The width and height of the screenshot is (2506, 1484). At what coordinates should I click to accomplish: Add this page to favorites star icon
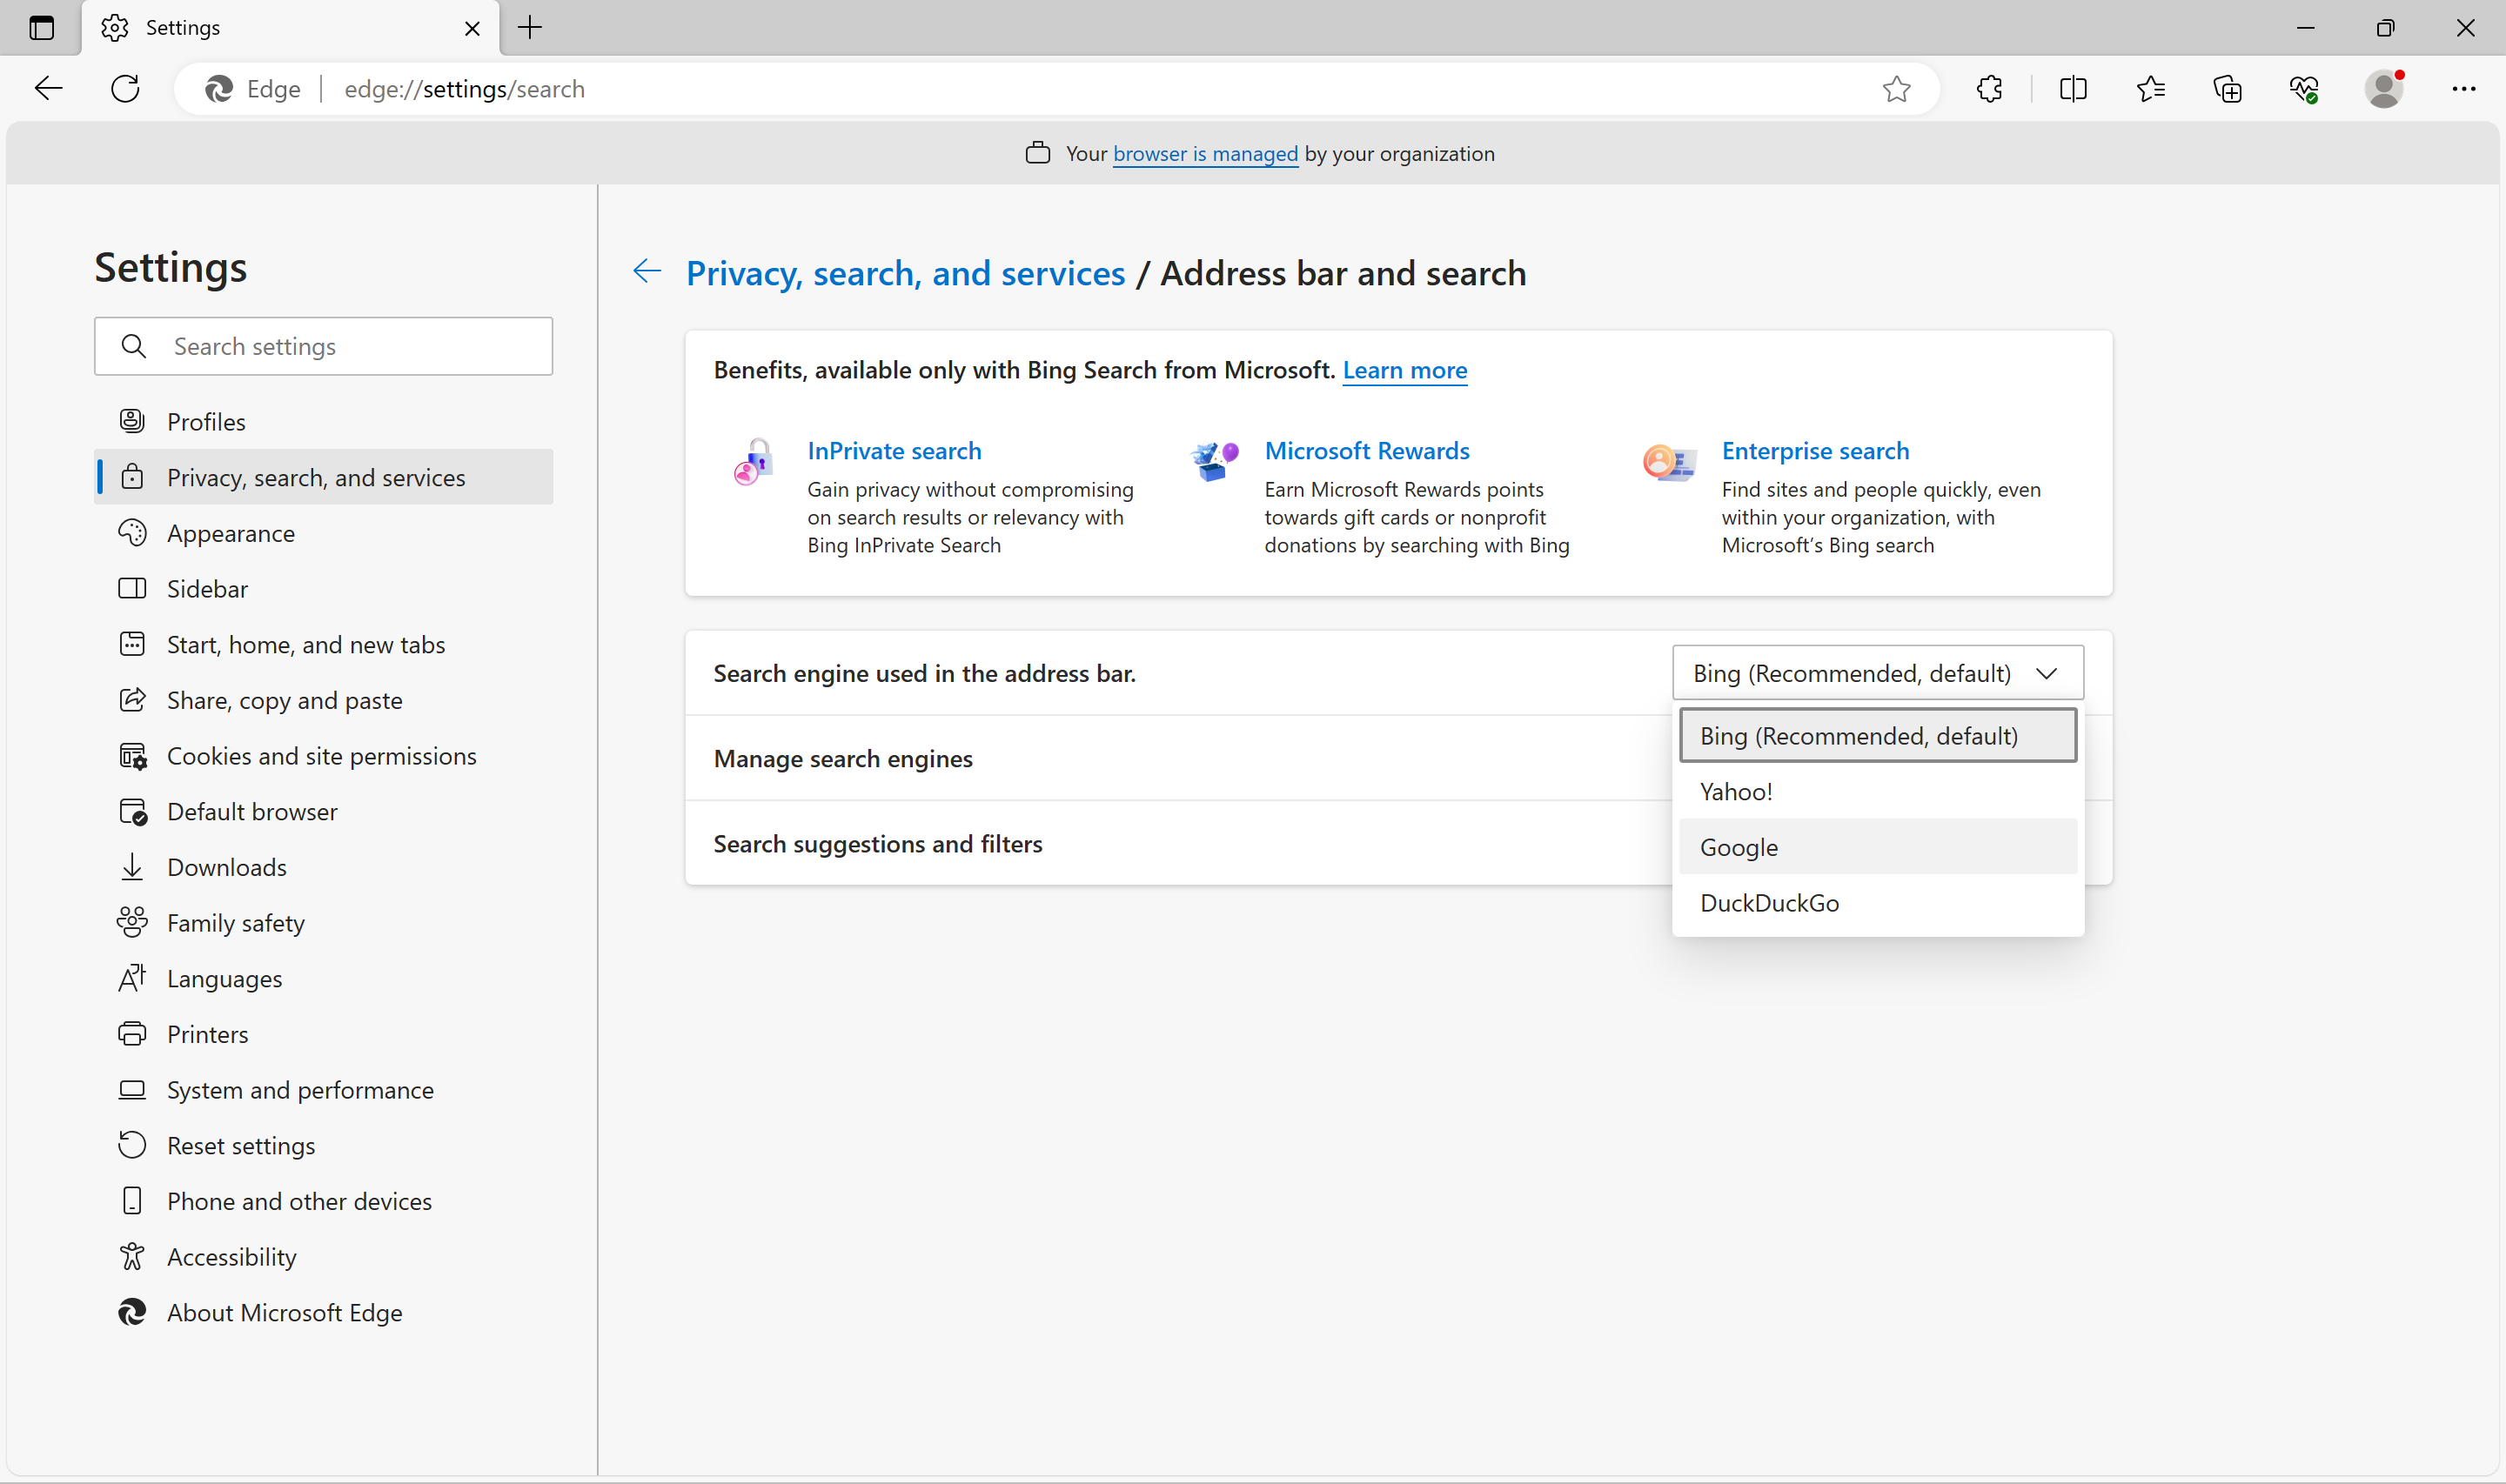click(1896, 89)
